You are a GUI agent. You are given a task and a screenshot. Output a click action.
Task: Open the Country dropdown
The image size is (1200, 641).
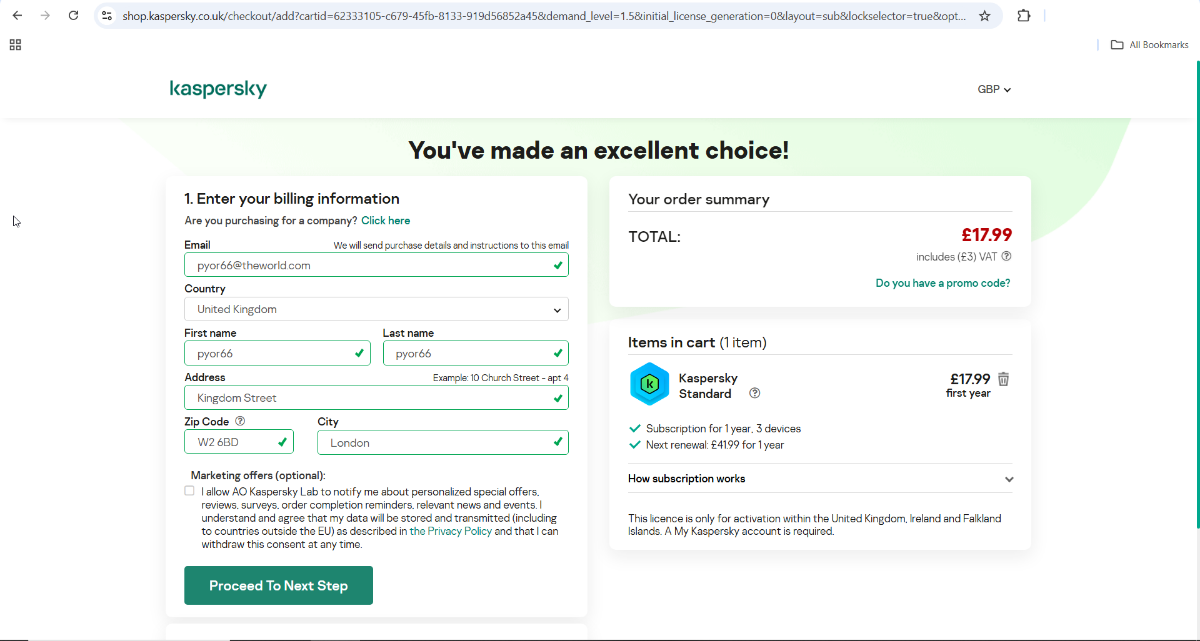pyautogui.click(x=376, y=309)
